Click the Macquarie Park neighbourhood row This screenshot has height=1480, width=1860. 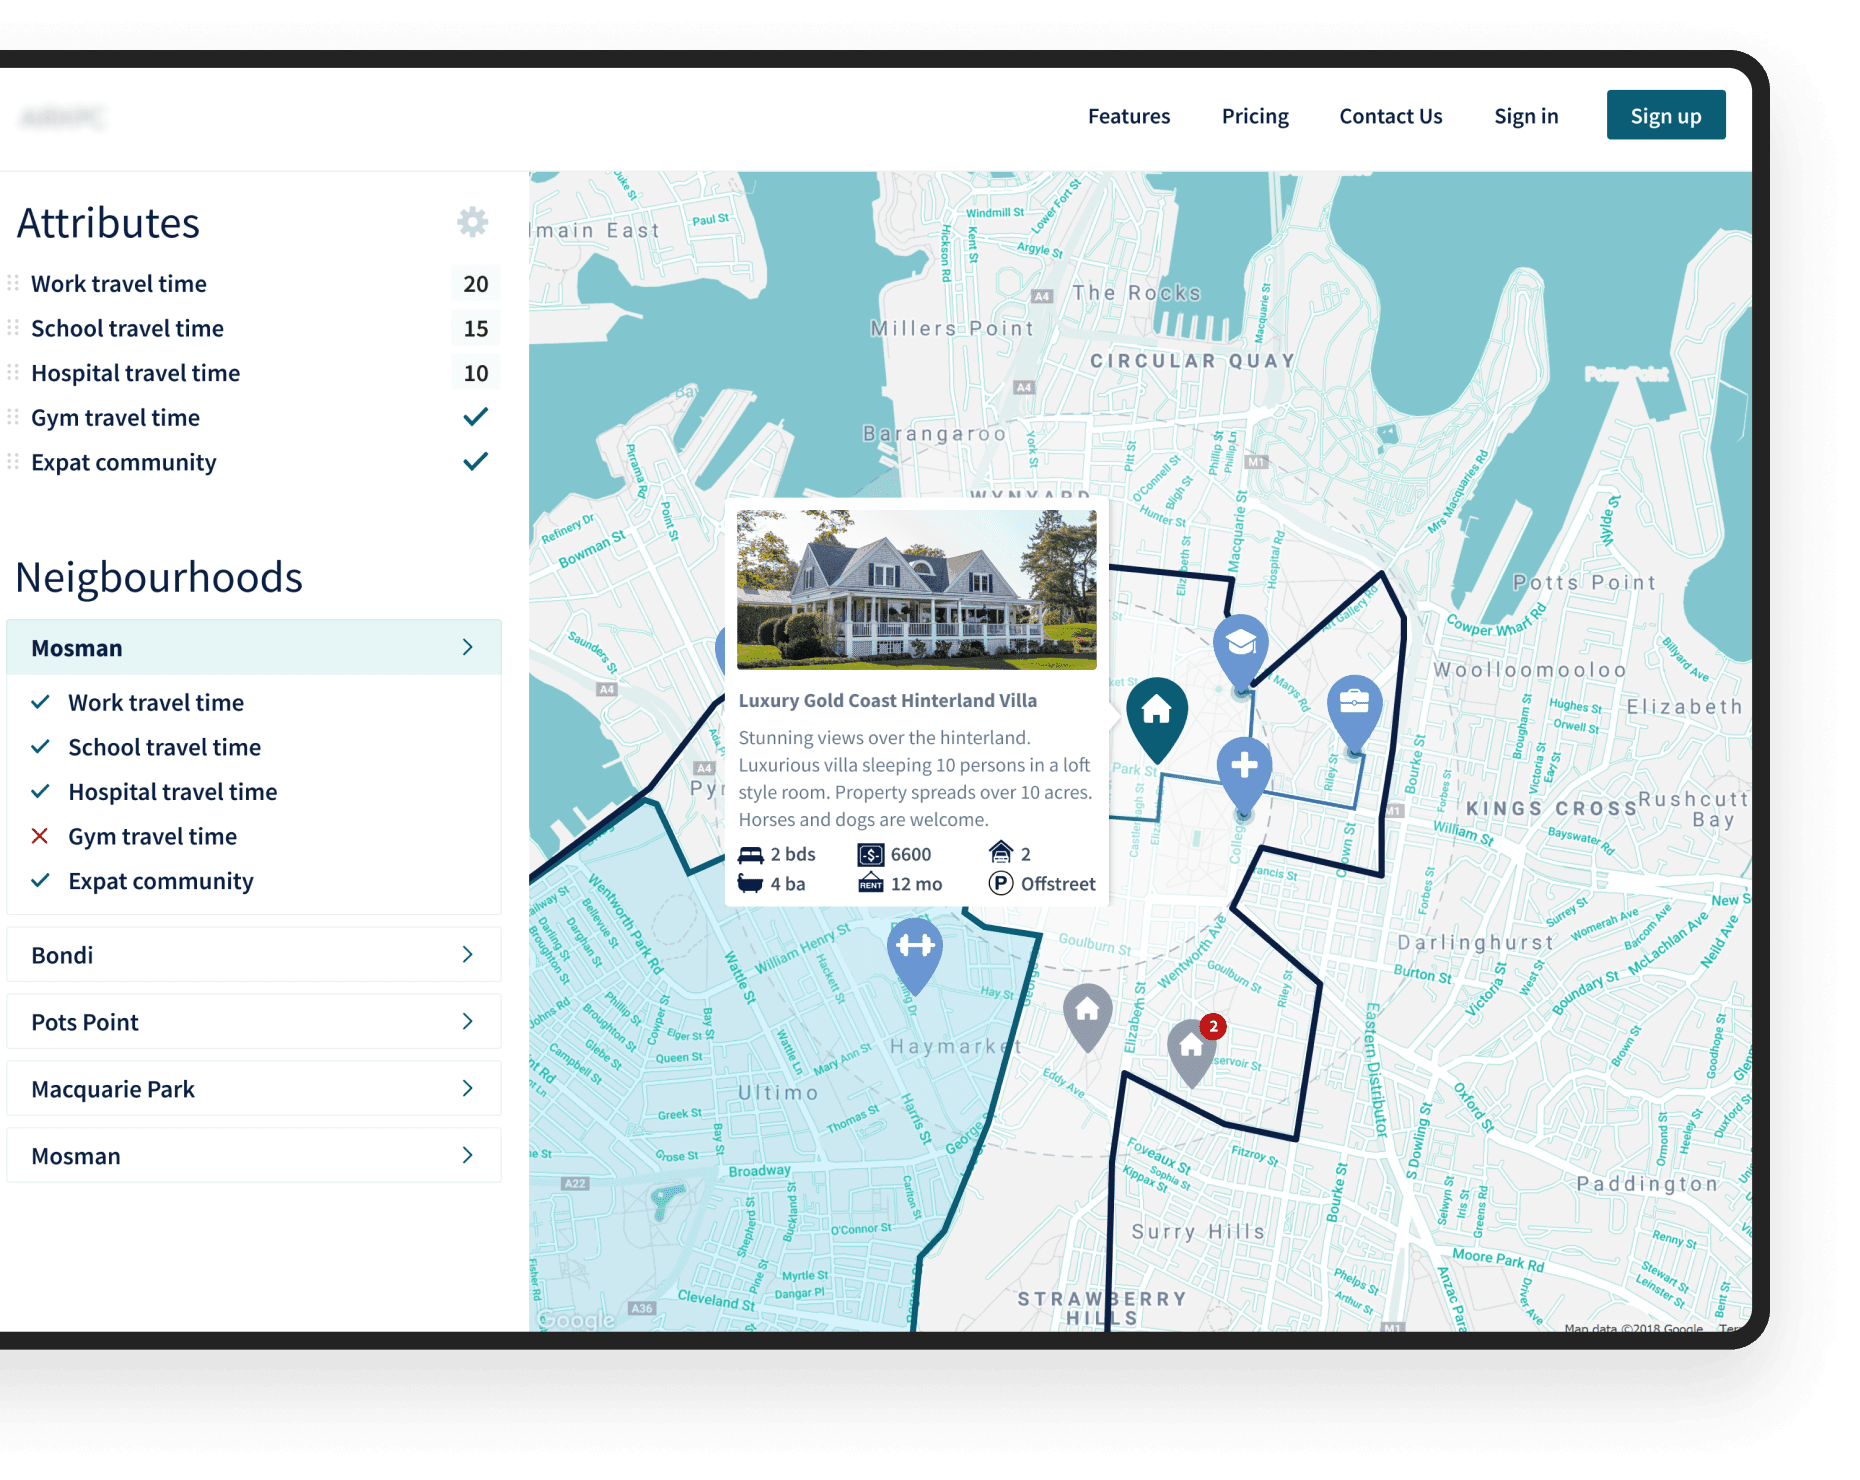254,1089
